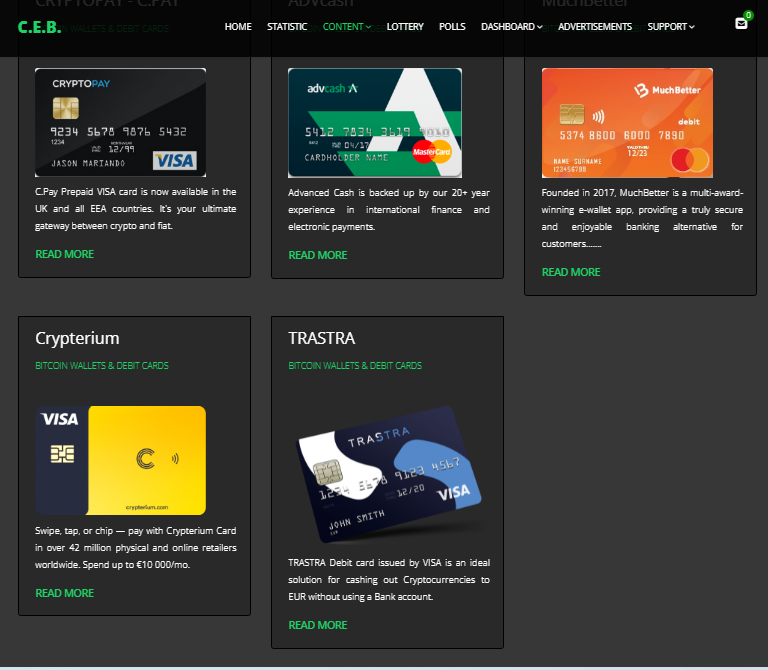Viewport: 768px width, 670px height.
Task: Click the Crypterium swipe, tap, or chip description
Action: 136,548
